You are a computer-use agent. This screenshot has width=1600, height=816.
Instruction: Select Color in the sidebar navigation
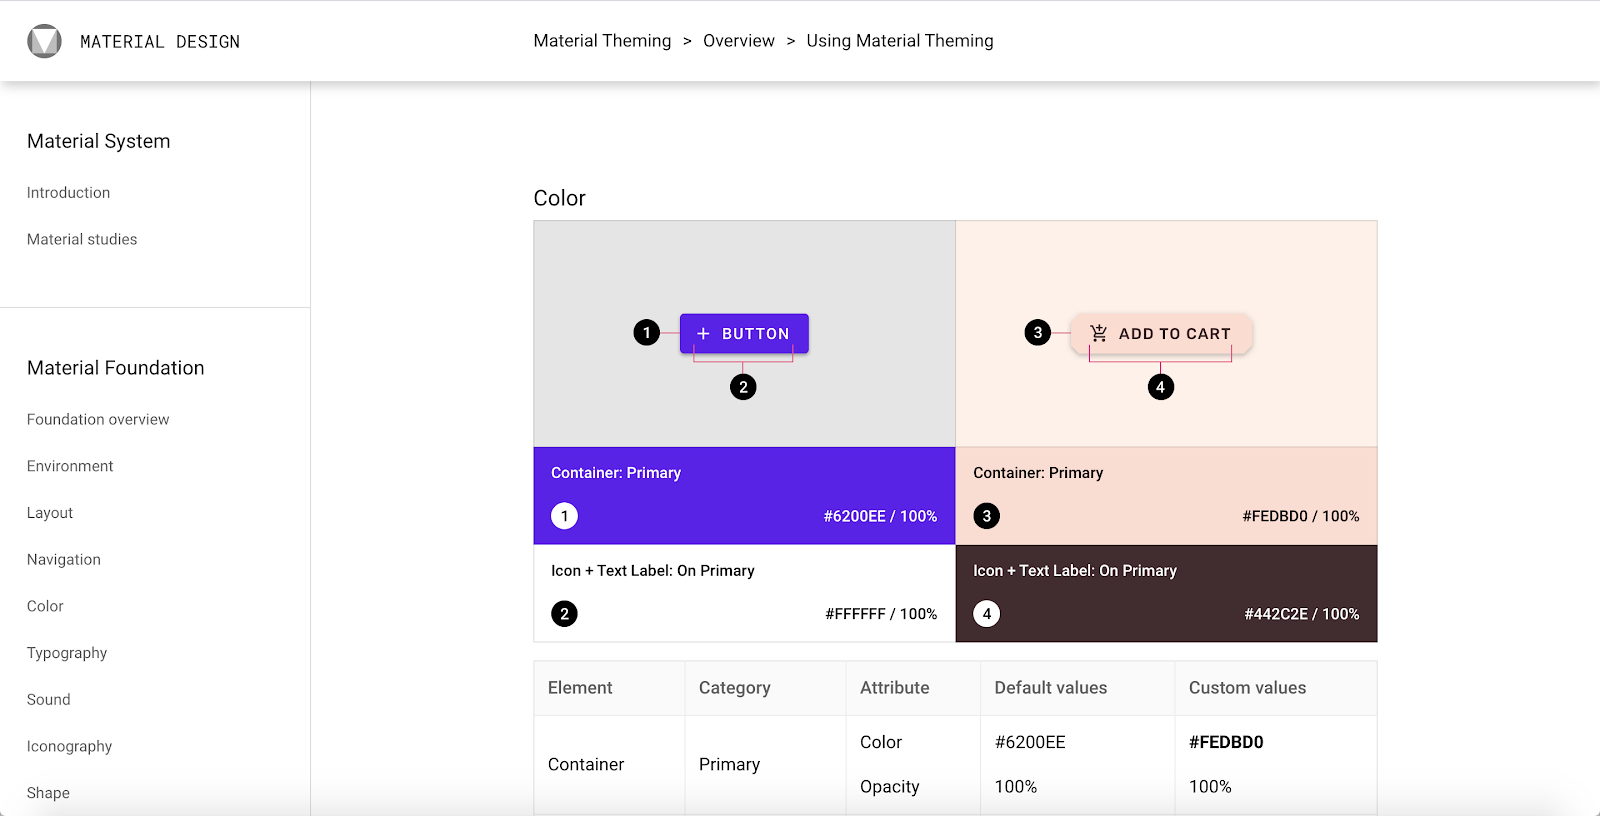coord(45,606)
